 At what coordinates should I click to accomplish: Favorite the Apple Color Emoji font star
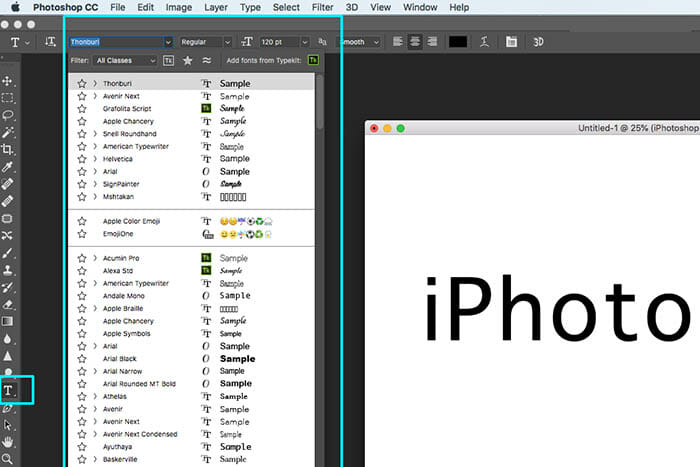(82, 221)
